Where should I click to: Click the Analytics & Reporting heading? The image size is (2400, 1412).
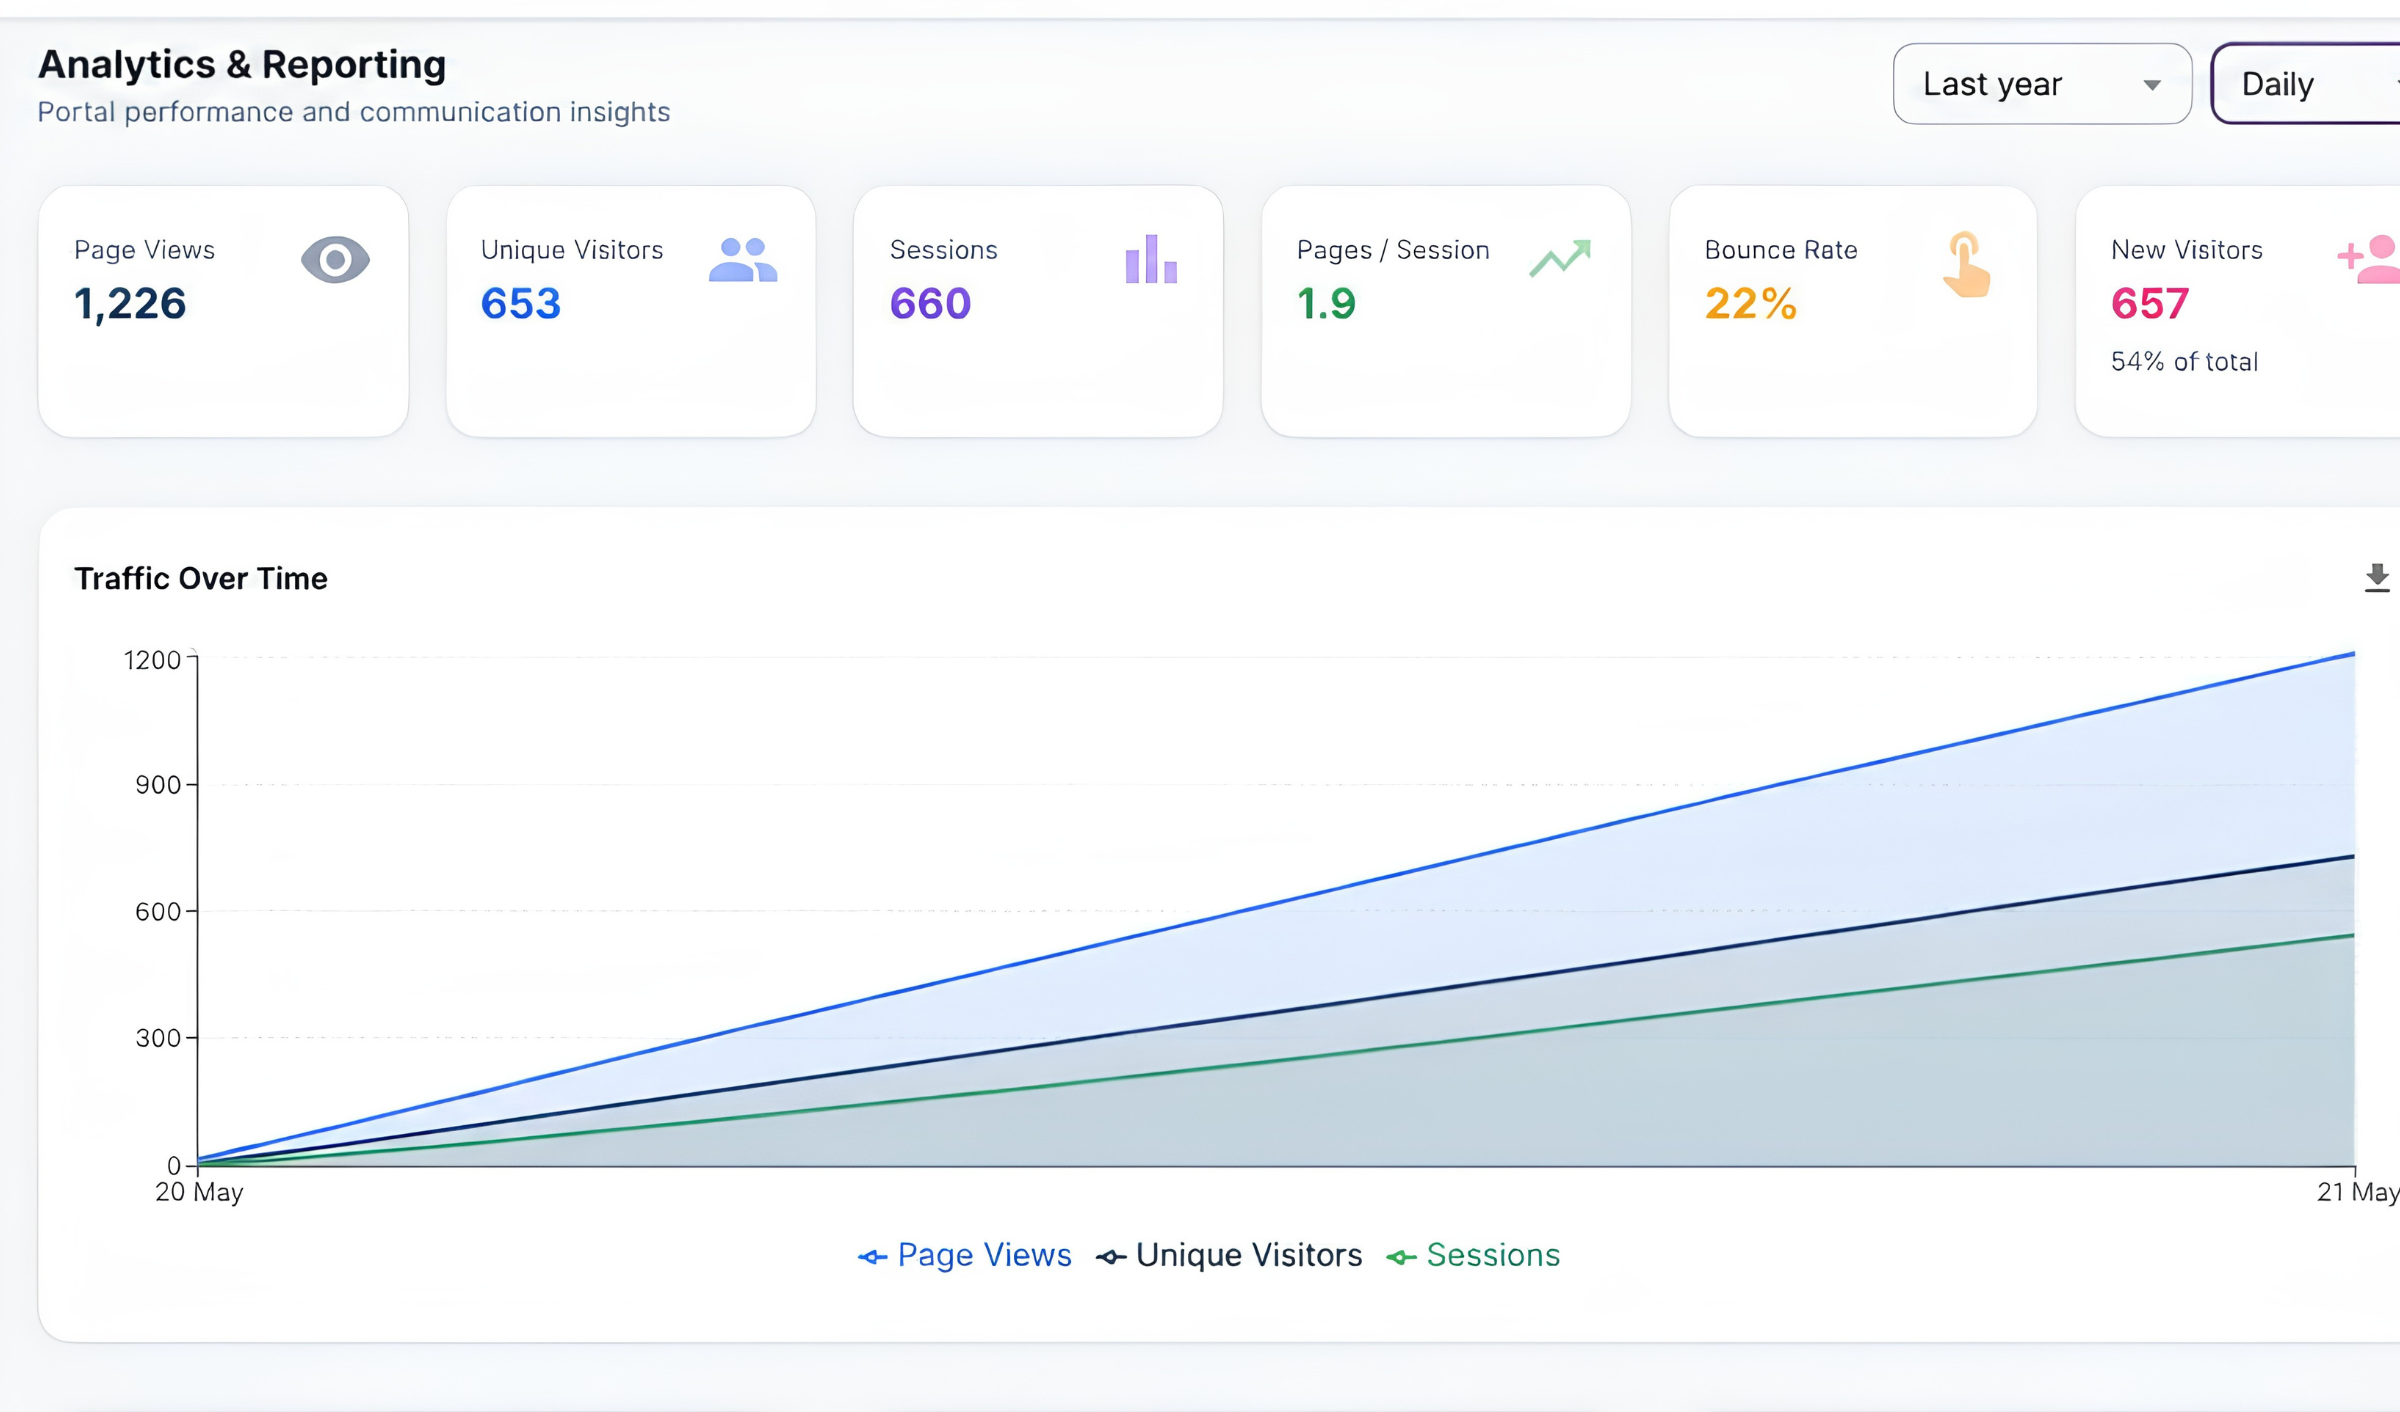point(242,65)
